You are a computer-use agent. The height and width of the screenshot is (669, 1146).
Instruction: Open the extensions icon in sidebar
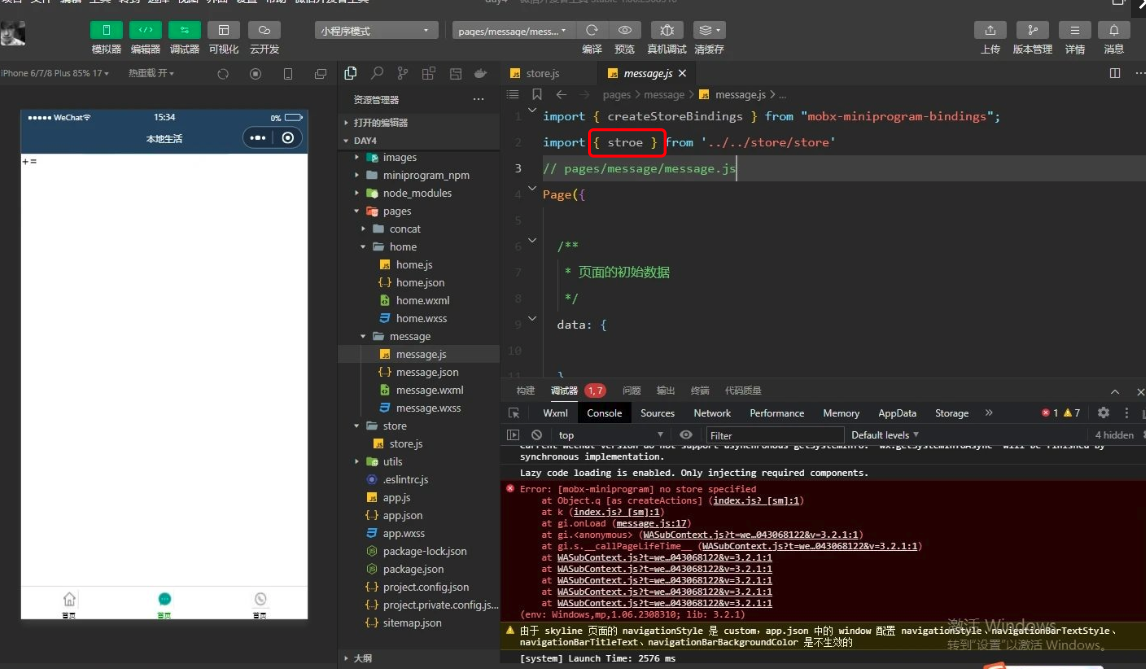(429, 73)
